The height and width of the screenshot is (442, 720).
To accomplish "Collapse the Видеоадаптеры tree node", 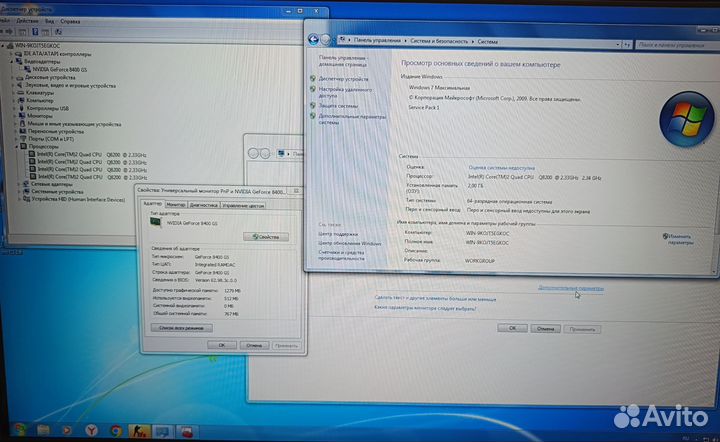I will click(x=11, y=61).
